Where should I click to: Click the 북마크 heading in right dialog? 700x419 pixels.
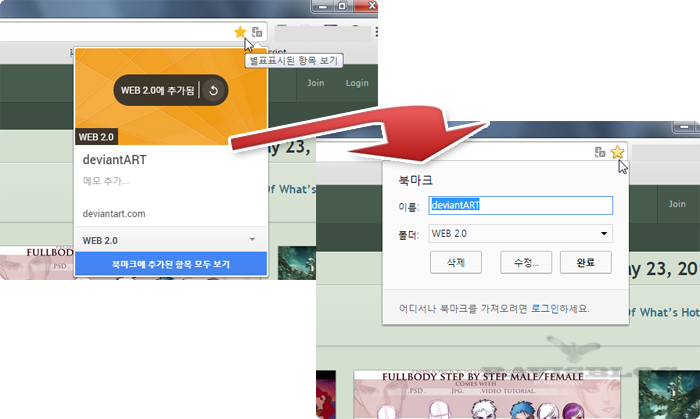click(415, 180)
